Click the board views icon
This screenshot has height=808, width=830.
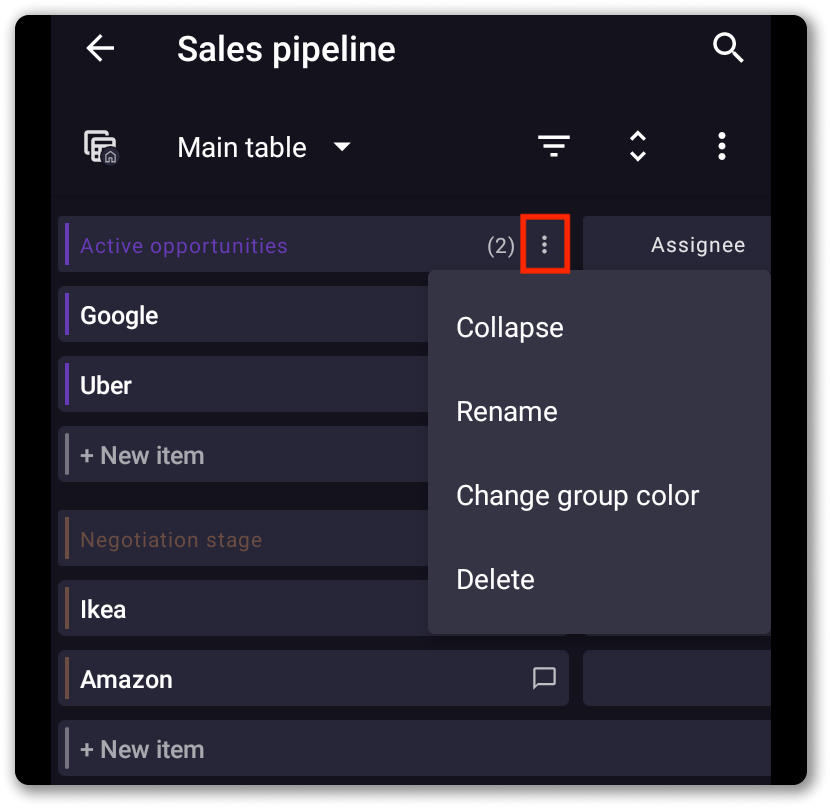tap(100, 147)
